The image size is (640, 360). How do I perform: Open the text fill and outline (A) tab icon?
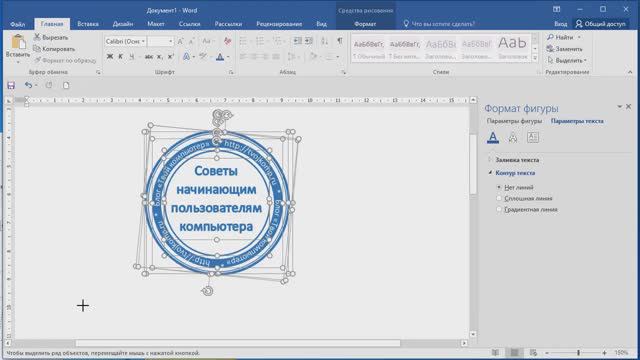493,138
